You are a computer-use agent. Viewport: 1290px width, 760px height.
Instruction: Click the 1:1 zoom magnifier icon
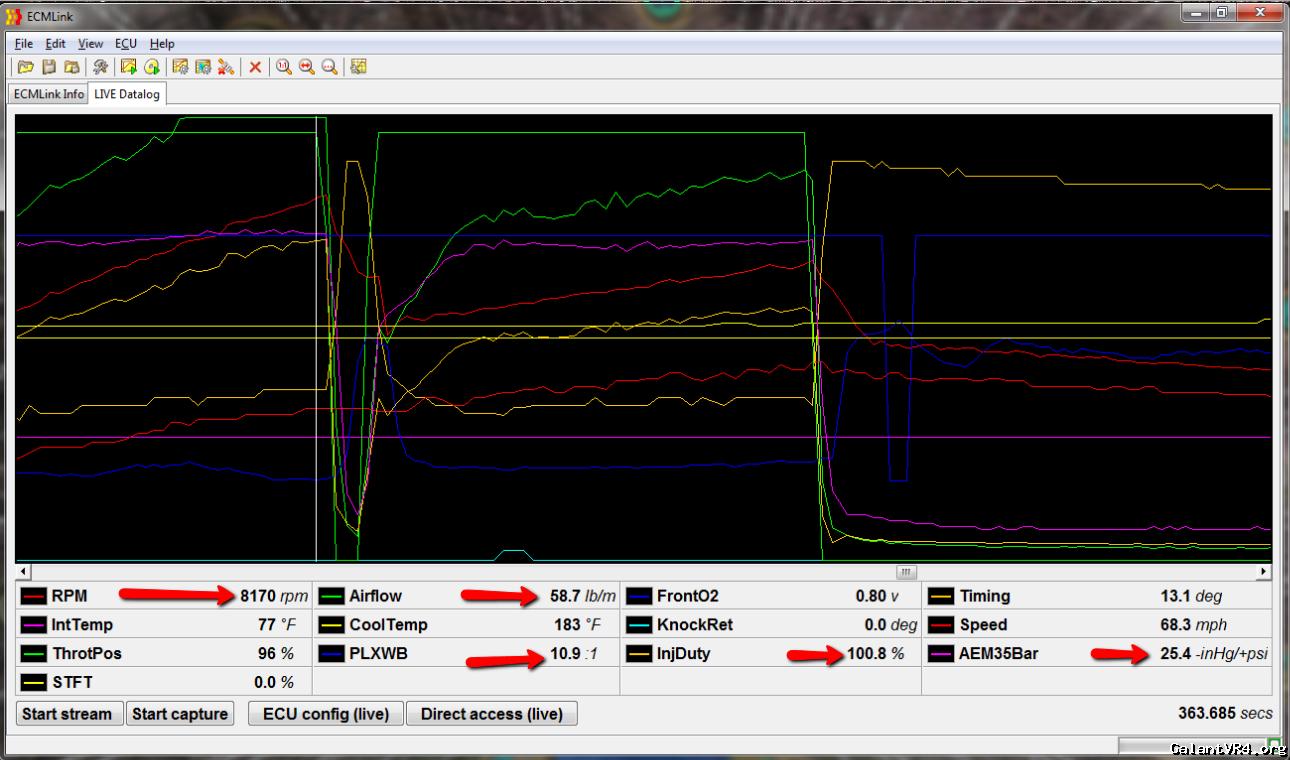click(x=283, y=67)
